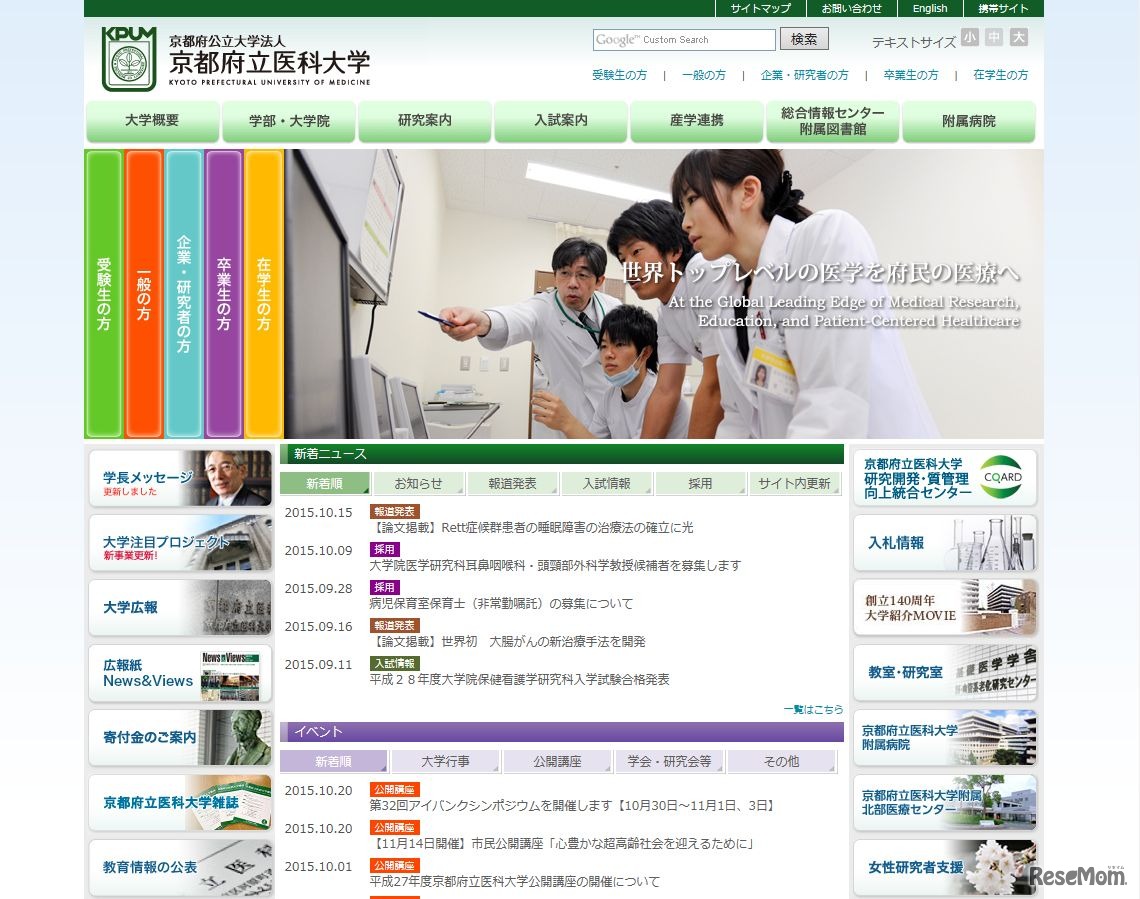Open the 寄付金のご案内 banner

[180, 738]
